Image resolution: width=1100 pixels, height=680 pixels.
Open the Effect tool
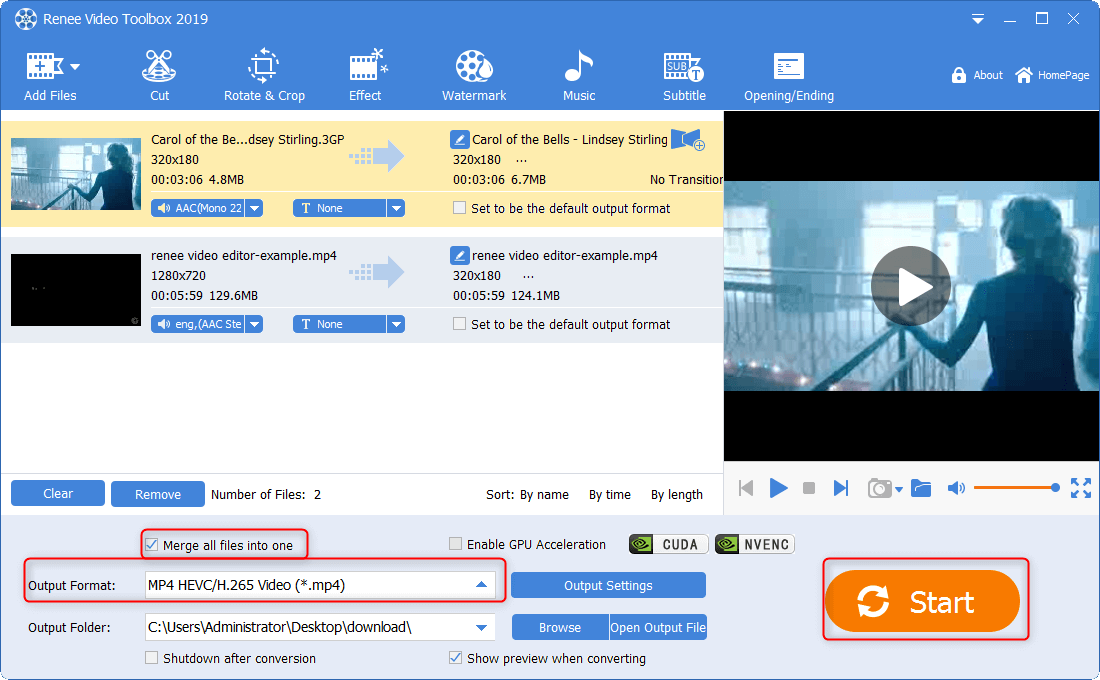(365, 76)
